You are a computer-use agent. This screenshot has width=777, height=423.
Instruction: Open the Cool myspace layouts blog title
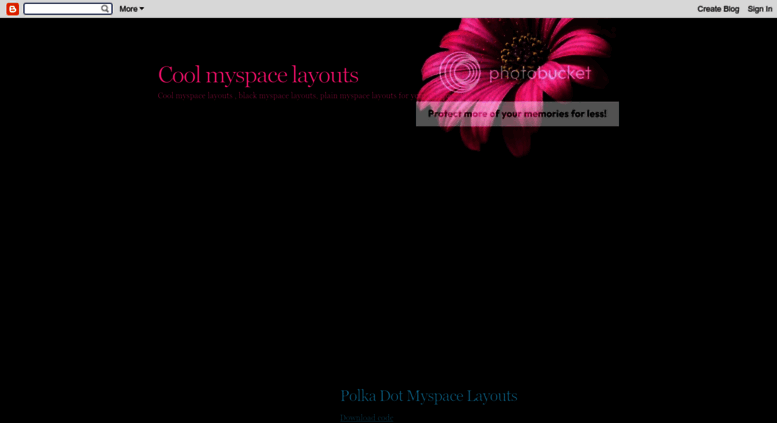pyautogui.click(x=258, y=75)
